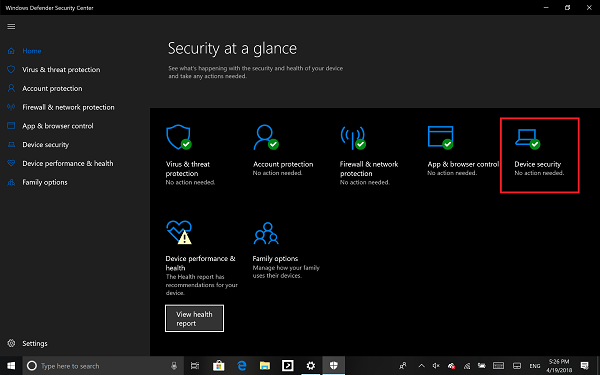Open the hamburger navigation menu
This screenshot has height=375, width=600.
(x=11, y=26)
